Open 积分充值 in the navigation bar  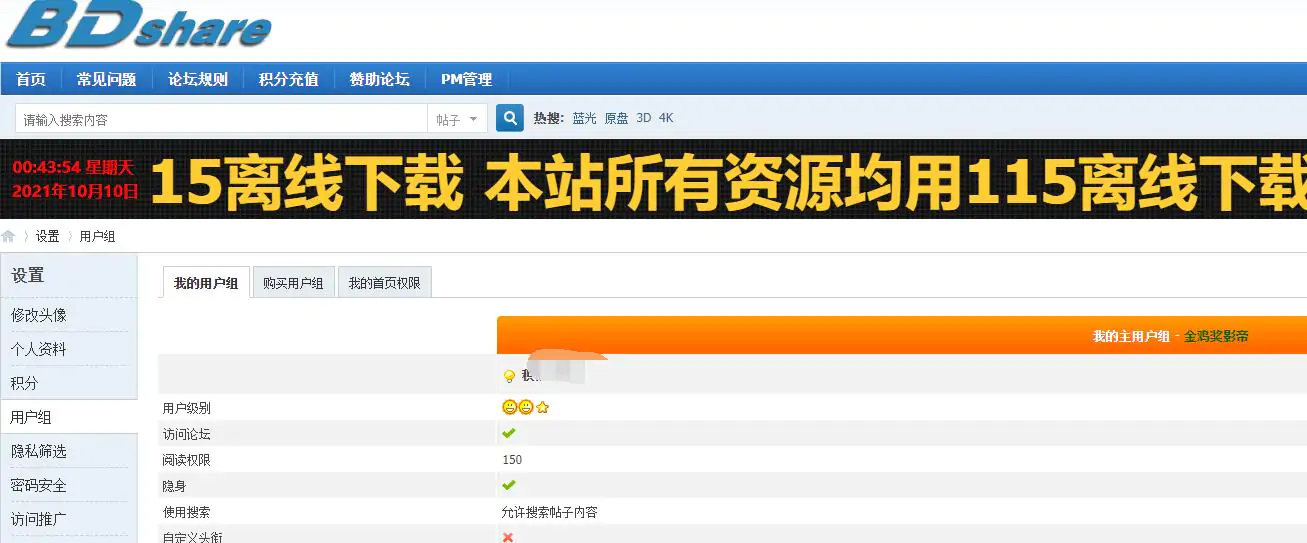[x=288, y=79]
